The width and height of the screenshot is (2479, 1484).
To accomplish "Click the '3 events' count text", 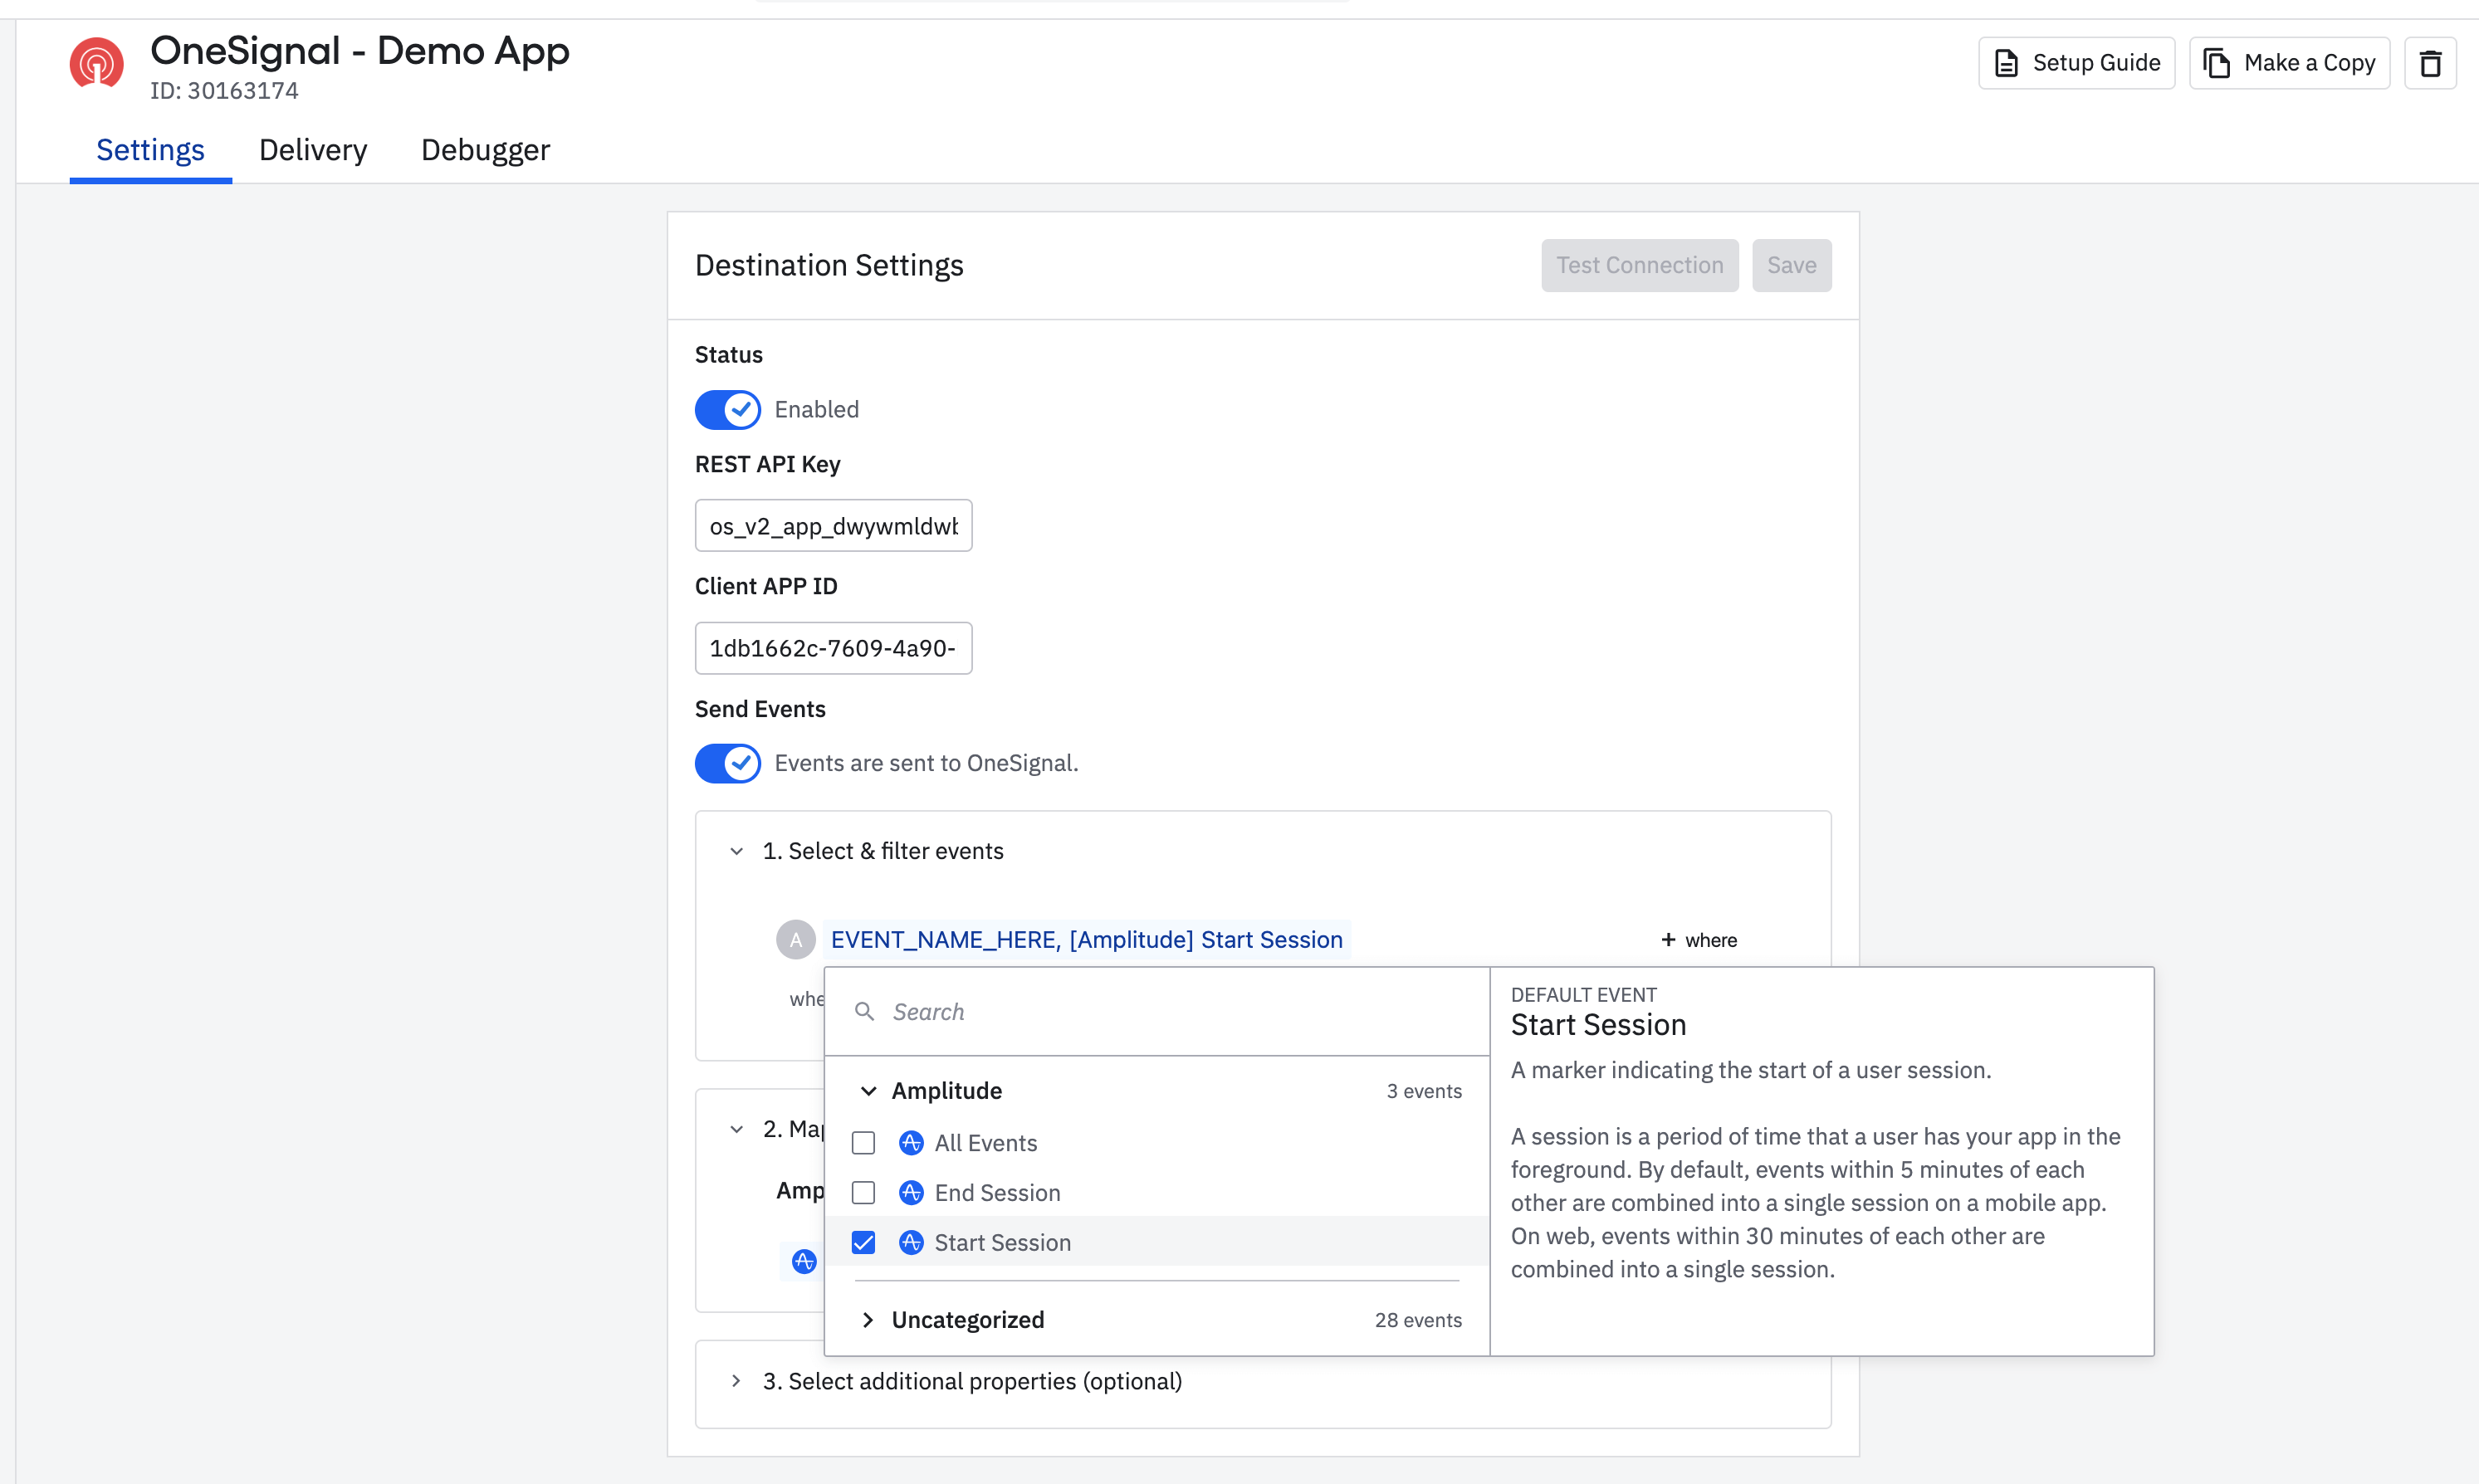I will point(1423,1091).
